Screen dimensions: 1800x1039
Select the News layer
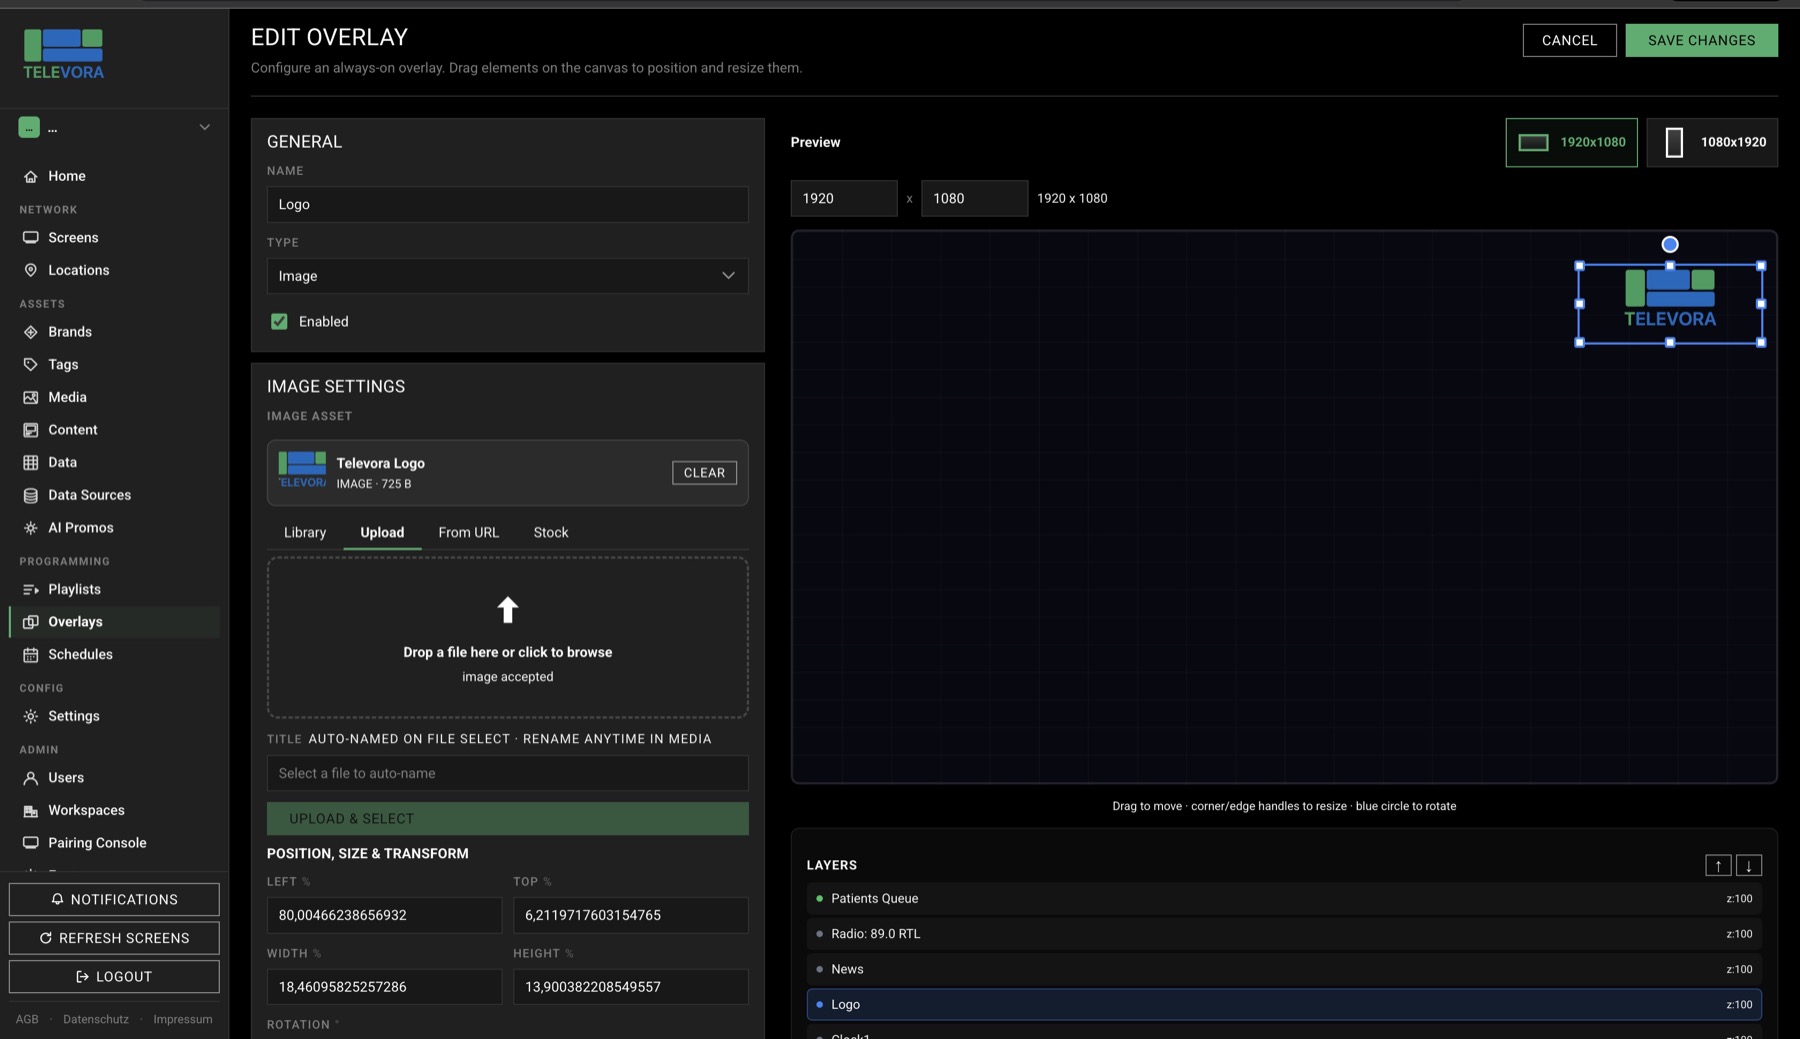(1284, 970)
